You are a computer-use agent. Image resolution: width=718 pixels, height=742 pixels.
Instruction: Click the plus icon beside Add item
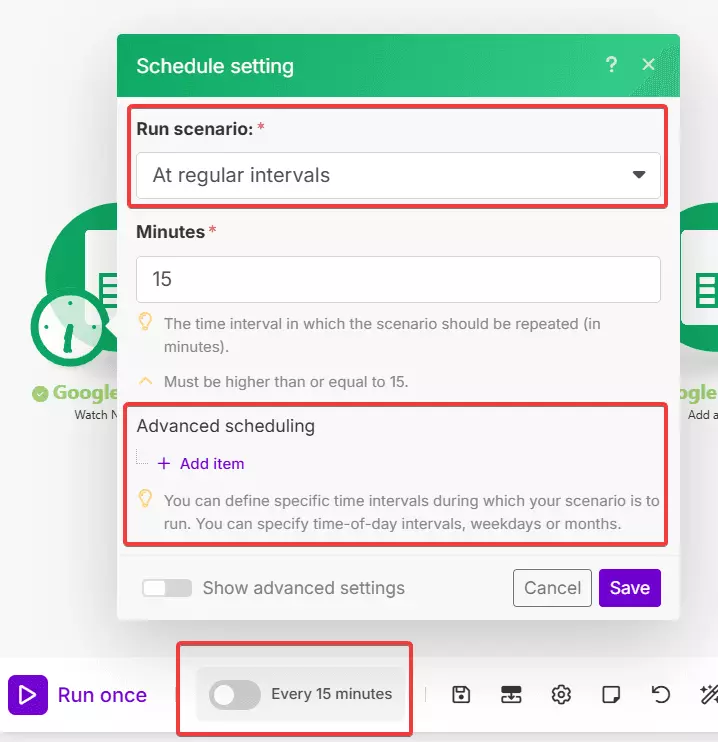click(164, 463)
